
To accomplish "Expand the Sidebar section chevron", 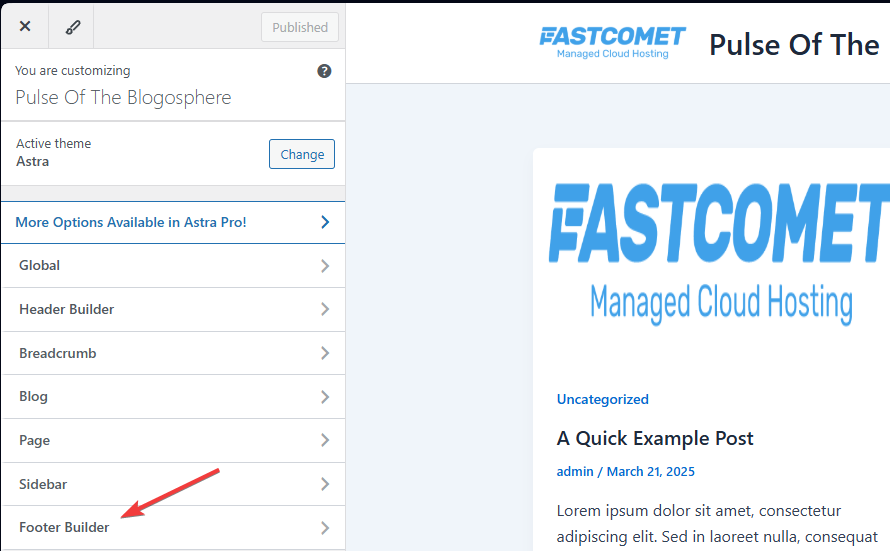I will [324, 484].
